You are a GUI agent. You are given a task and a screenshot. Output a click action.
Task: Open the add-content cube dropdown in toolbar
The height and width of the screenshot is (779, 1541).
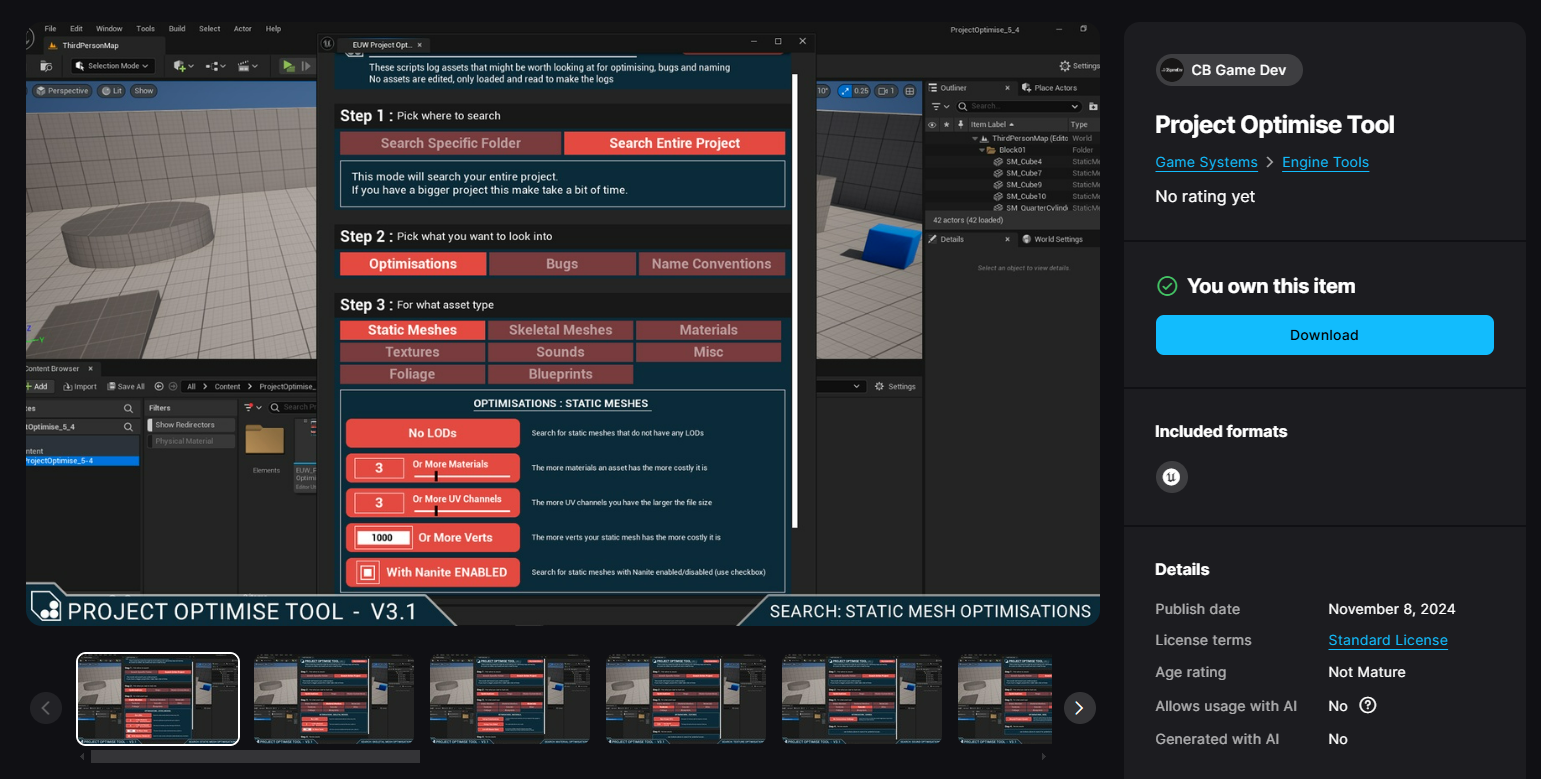tap(183, 66)
